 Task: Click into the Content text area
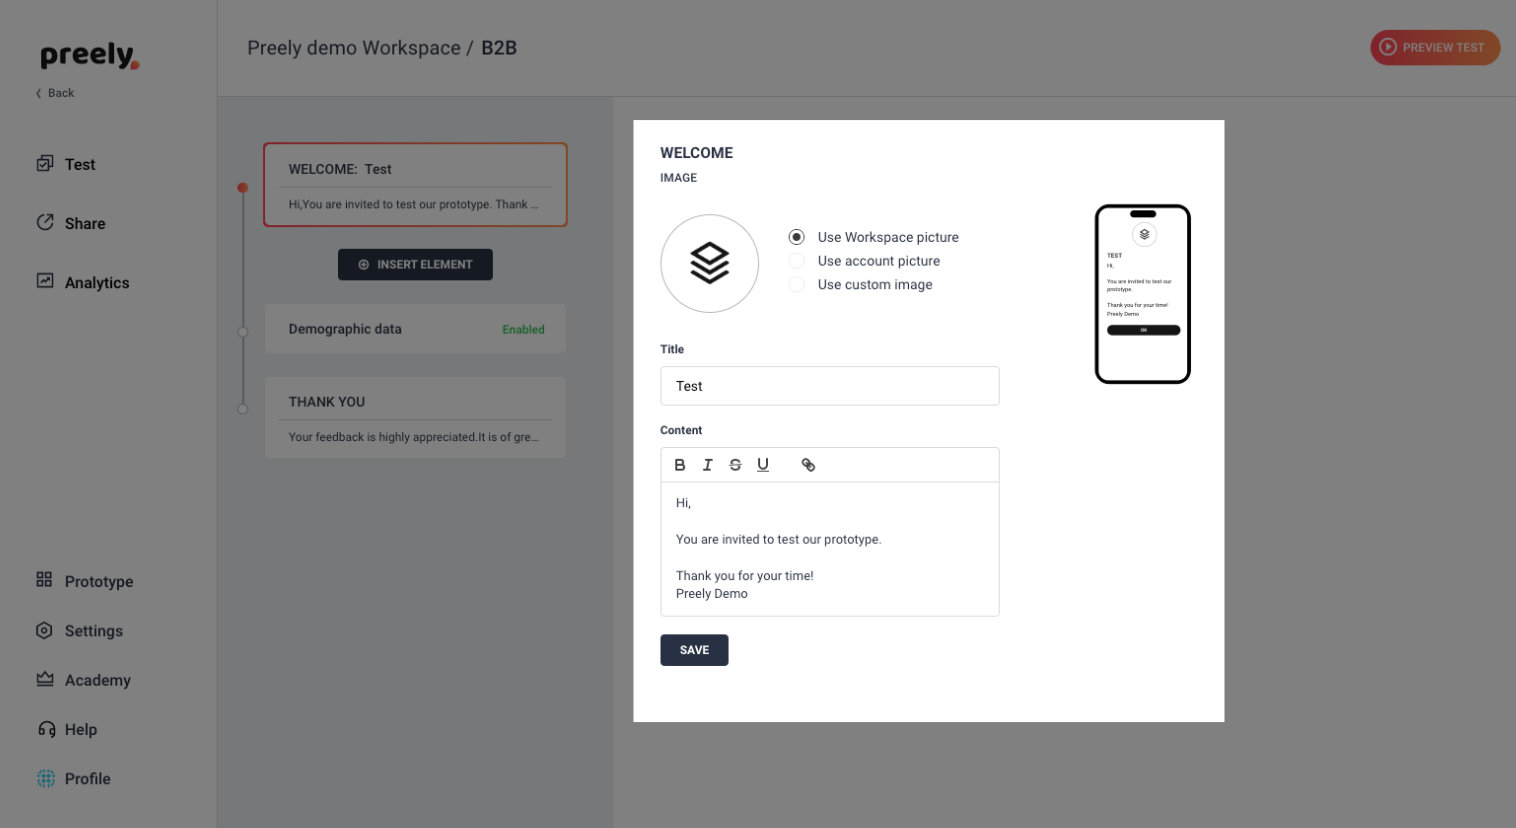pyautogui.click(x=830, y=549)
